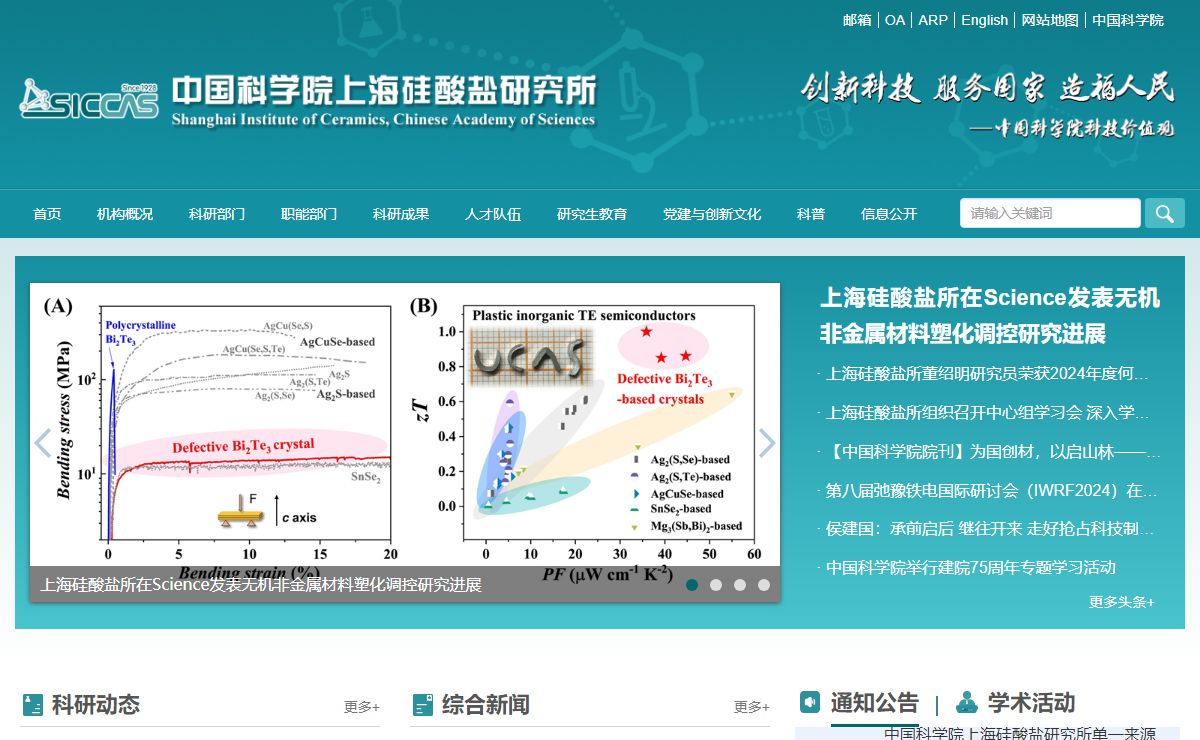This screenshot has width=1200, height=740.
Task: Click OA top link
Action: 895,20
